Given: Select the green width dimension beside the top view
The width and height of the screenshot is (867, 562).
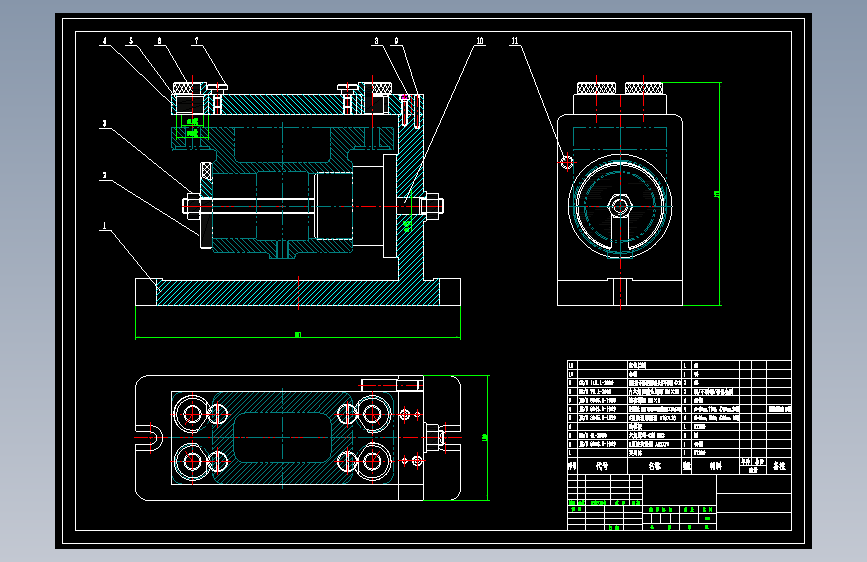Looking at the screenshot, I should click(487, 438).
